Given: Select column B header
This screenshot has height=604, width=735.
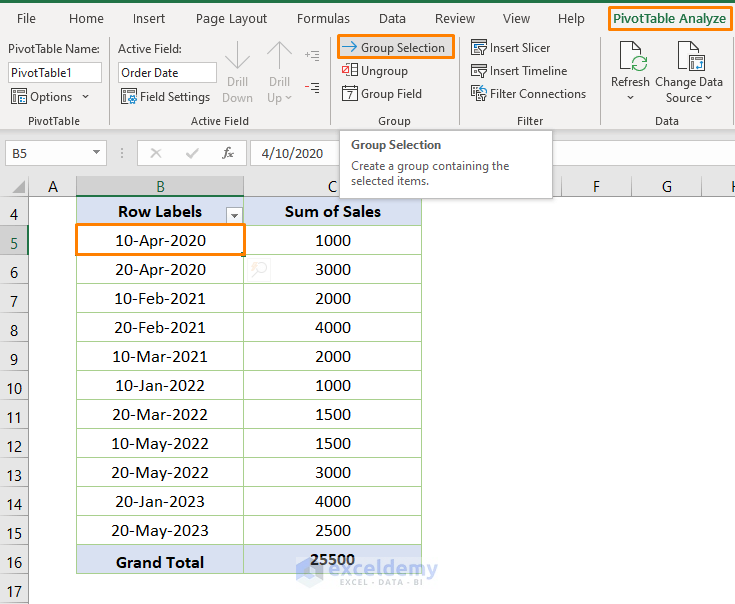Looking at the screenshot, I should click(160, 187).
